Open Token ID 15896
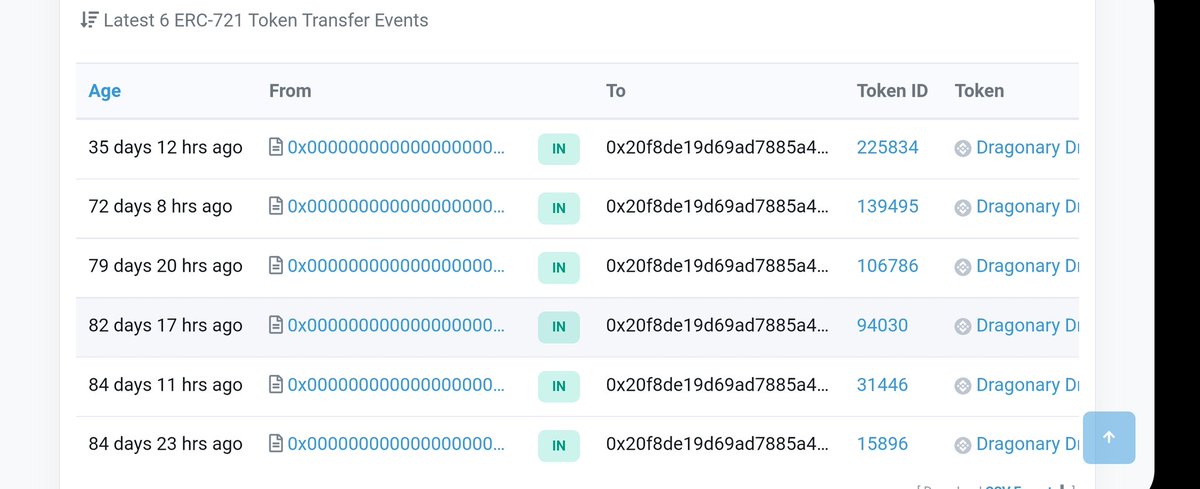Screen dimensions: 1200x489 [882, 444]
